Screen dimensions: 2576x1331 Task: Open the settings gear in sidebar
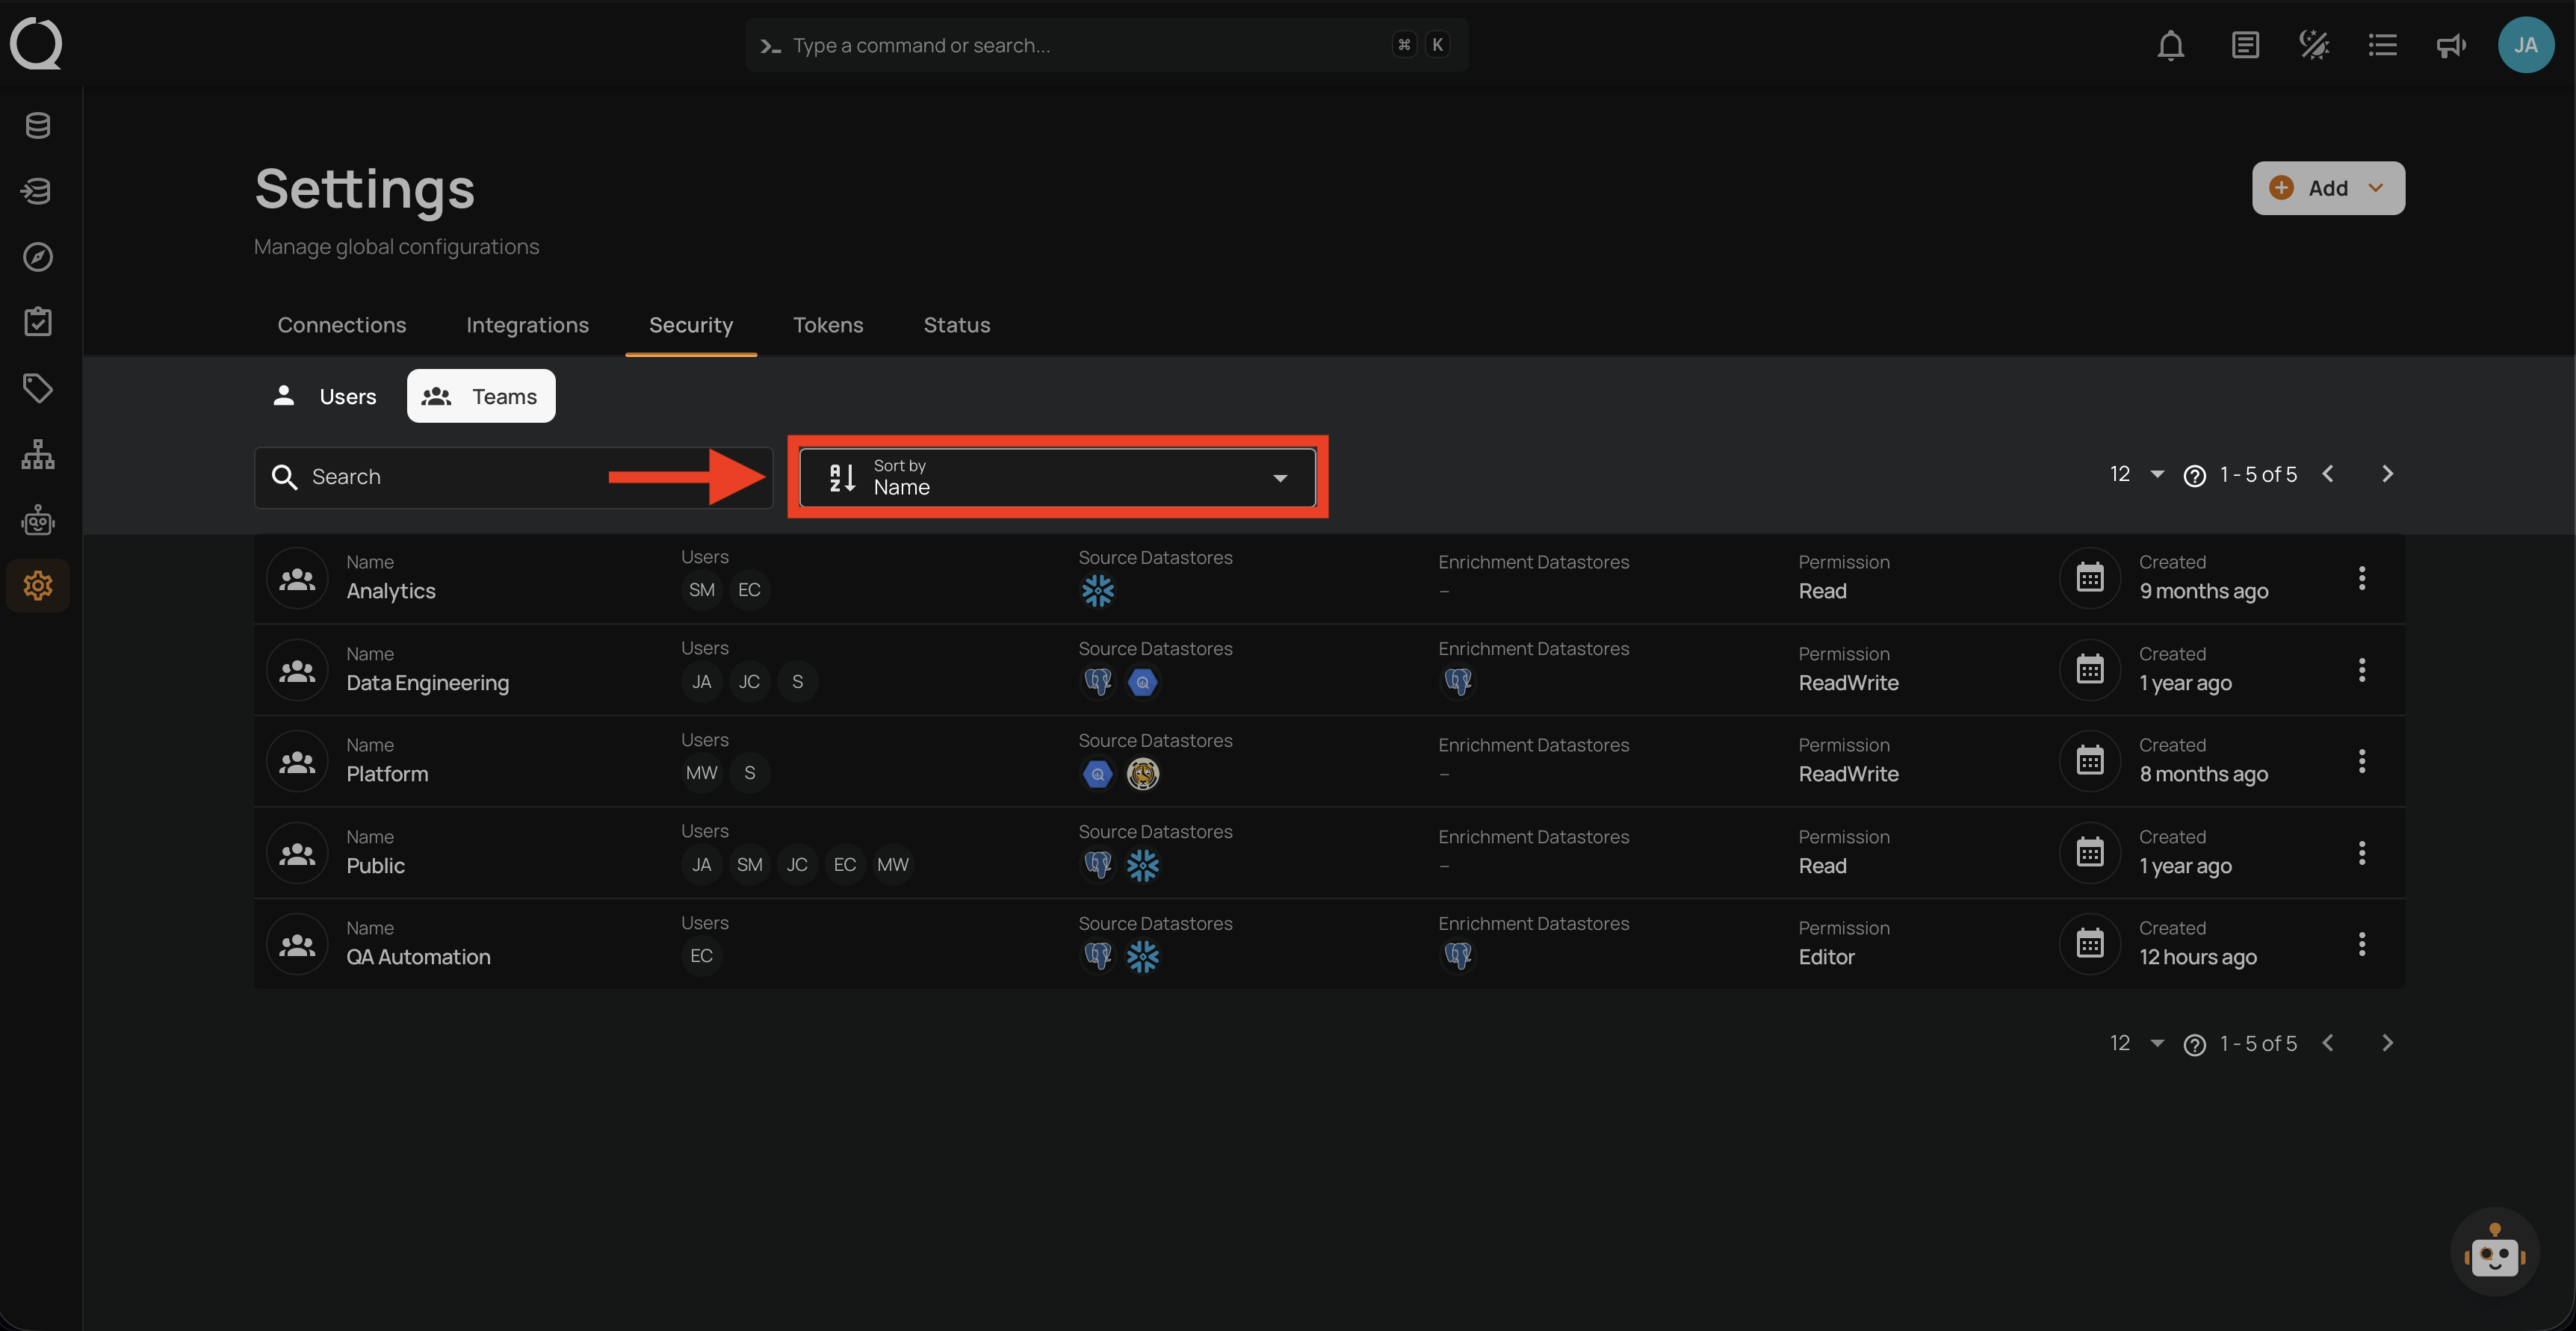38,585
